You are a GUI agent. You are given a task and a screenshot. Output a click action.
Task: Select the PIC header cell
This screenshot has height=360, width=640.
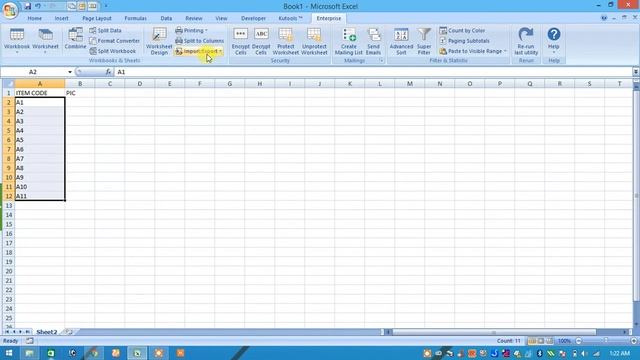coord(80,93)
